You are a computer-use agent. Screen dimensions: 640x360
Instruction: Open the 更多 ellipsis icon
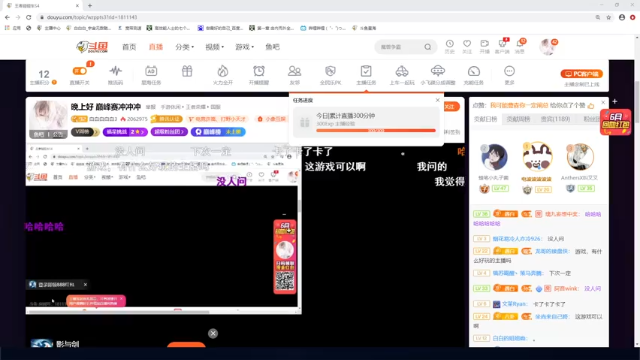[x=509, y=71]
